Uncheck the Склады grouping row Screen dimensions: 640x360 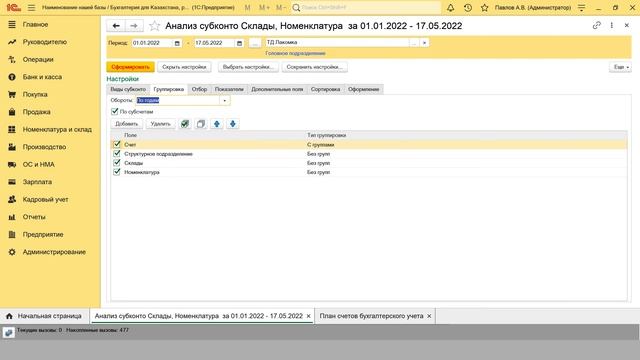pos(117,162)
